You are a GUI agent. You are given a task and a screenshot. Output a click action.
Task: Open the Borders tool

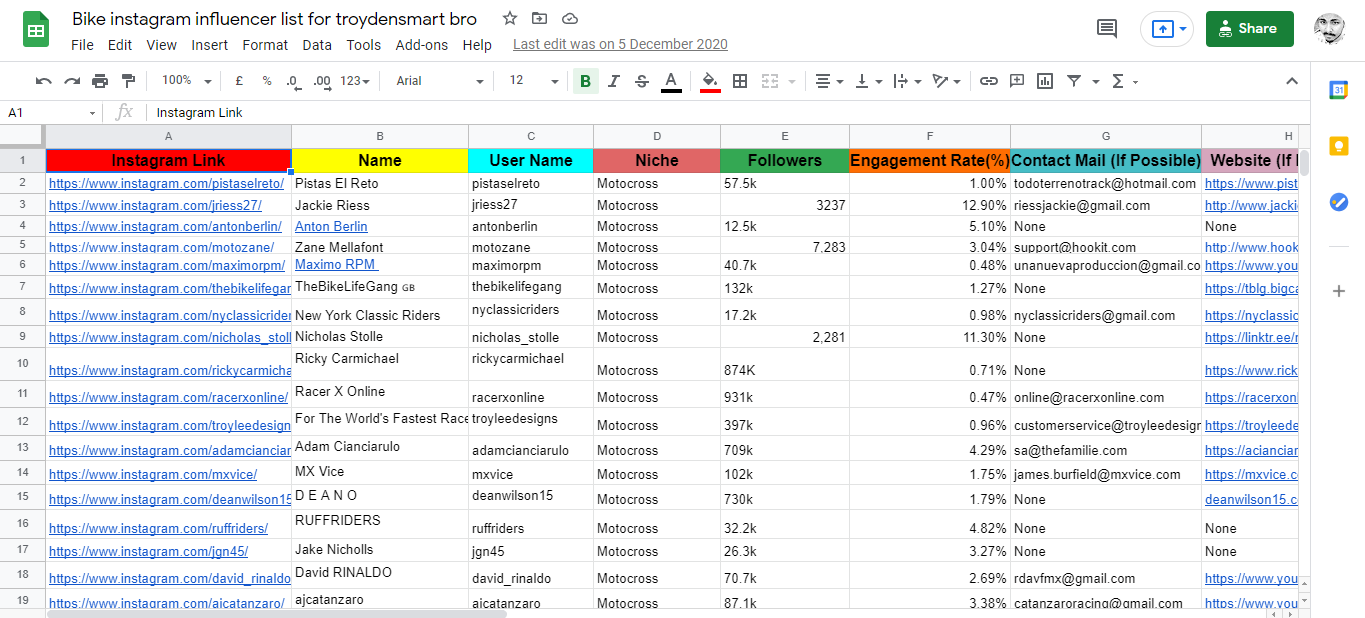(740, 81)
